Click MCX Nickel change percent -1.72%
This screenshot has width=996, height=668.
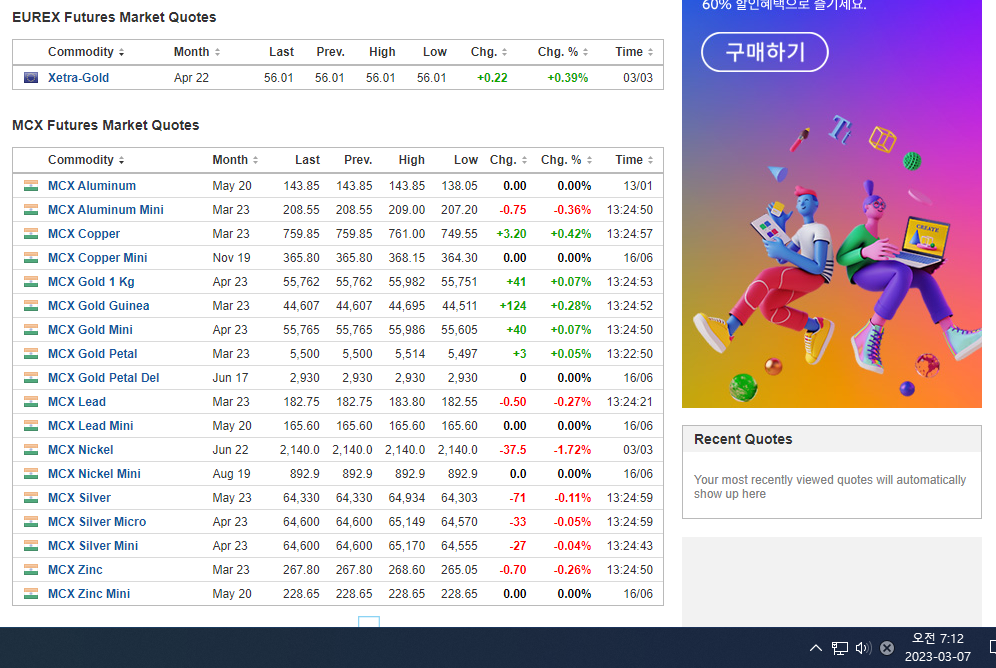572,450
